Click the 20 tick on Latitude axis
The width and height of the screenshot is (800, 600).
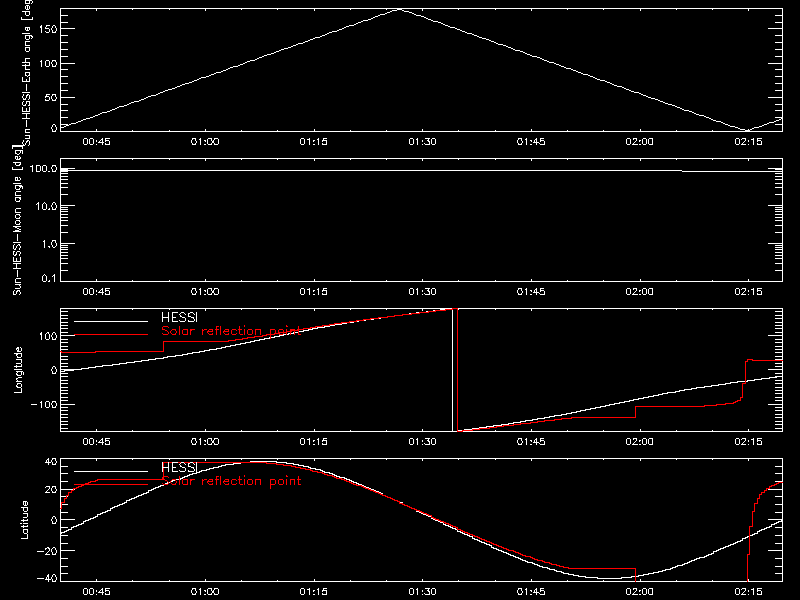pos(51,490)
